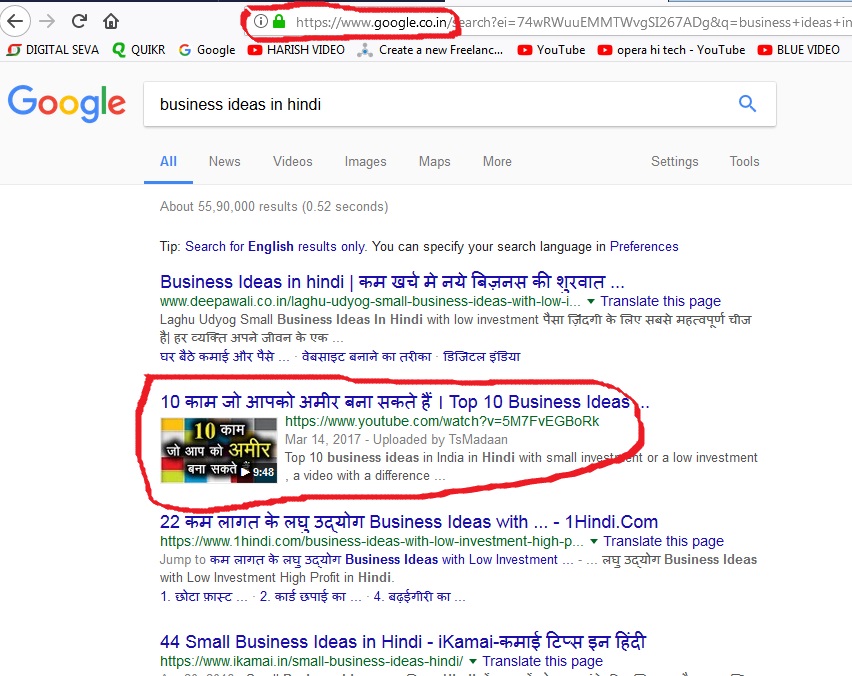The image size is (852, 676).
Task: Click Translate this page for deepawali result
Action: tap(661, 301)
